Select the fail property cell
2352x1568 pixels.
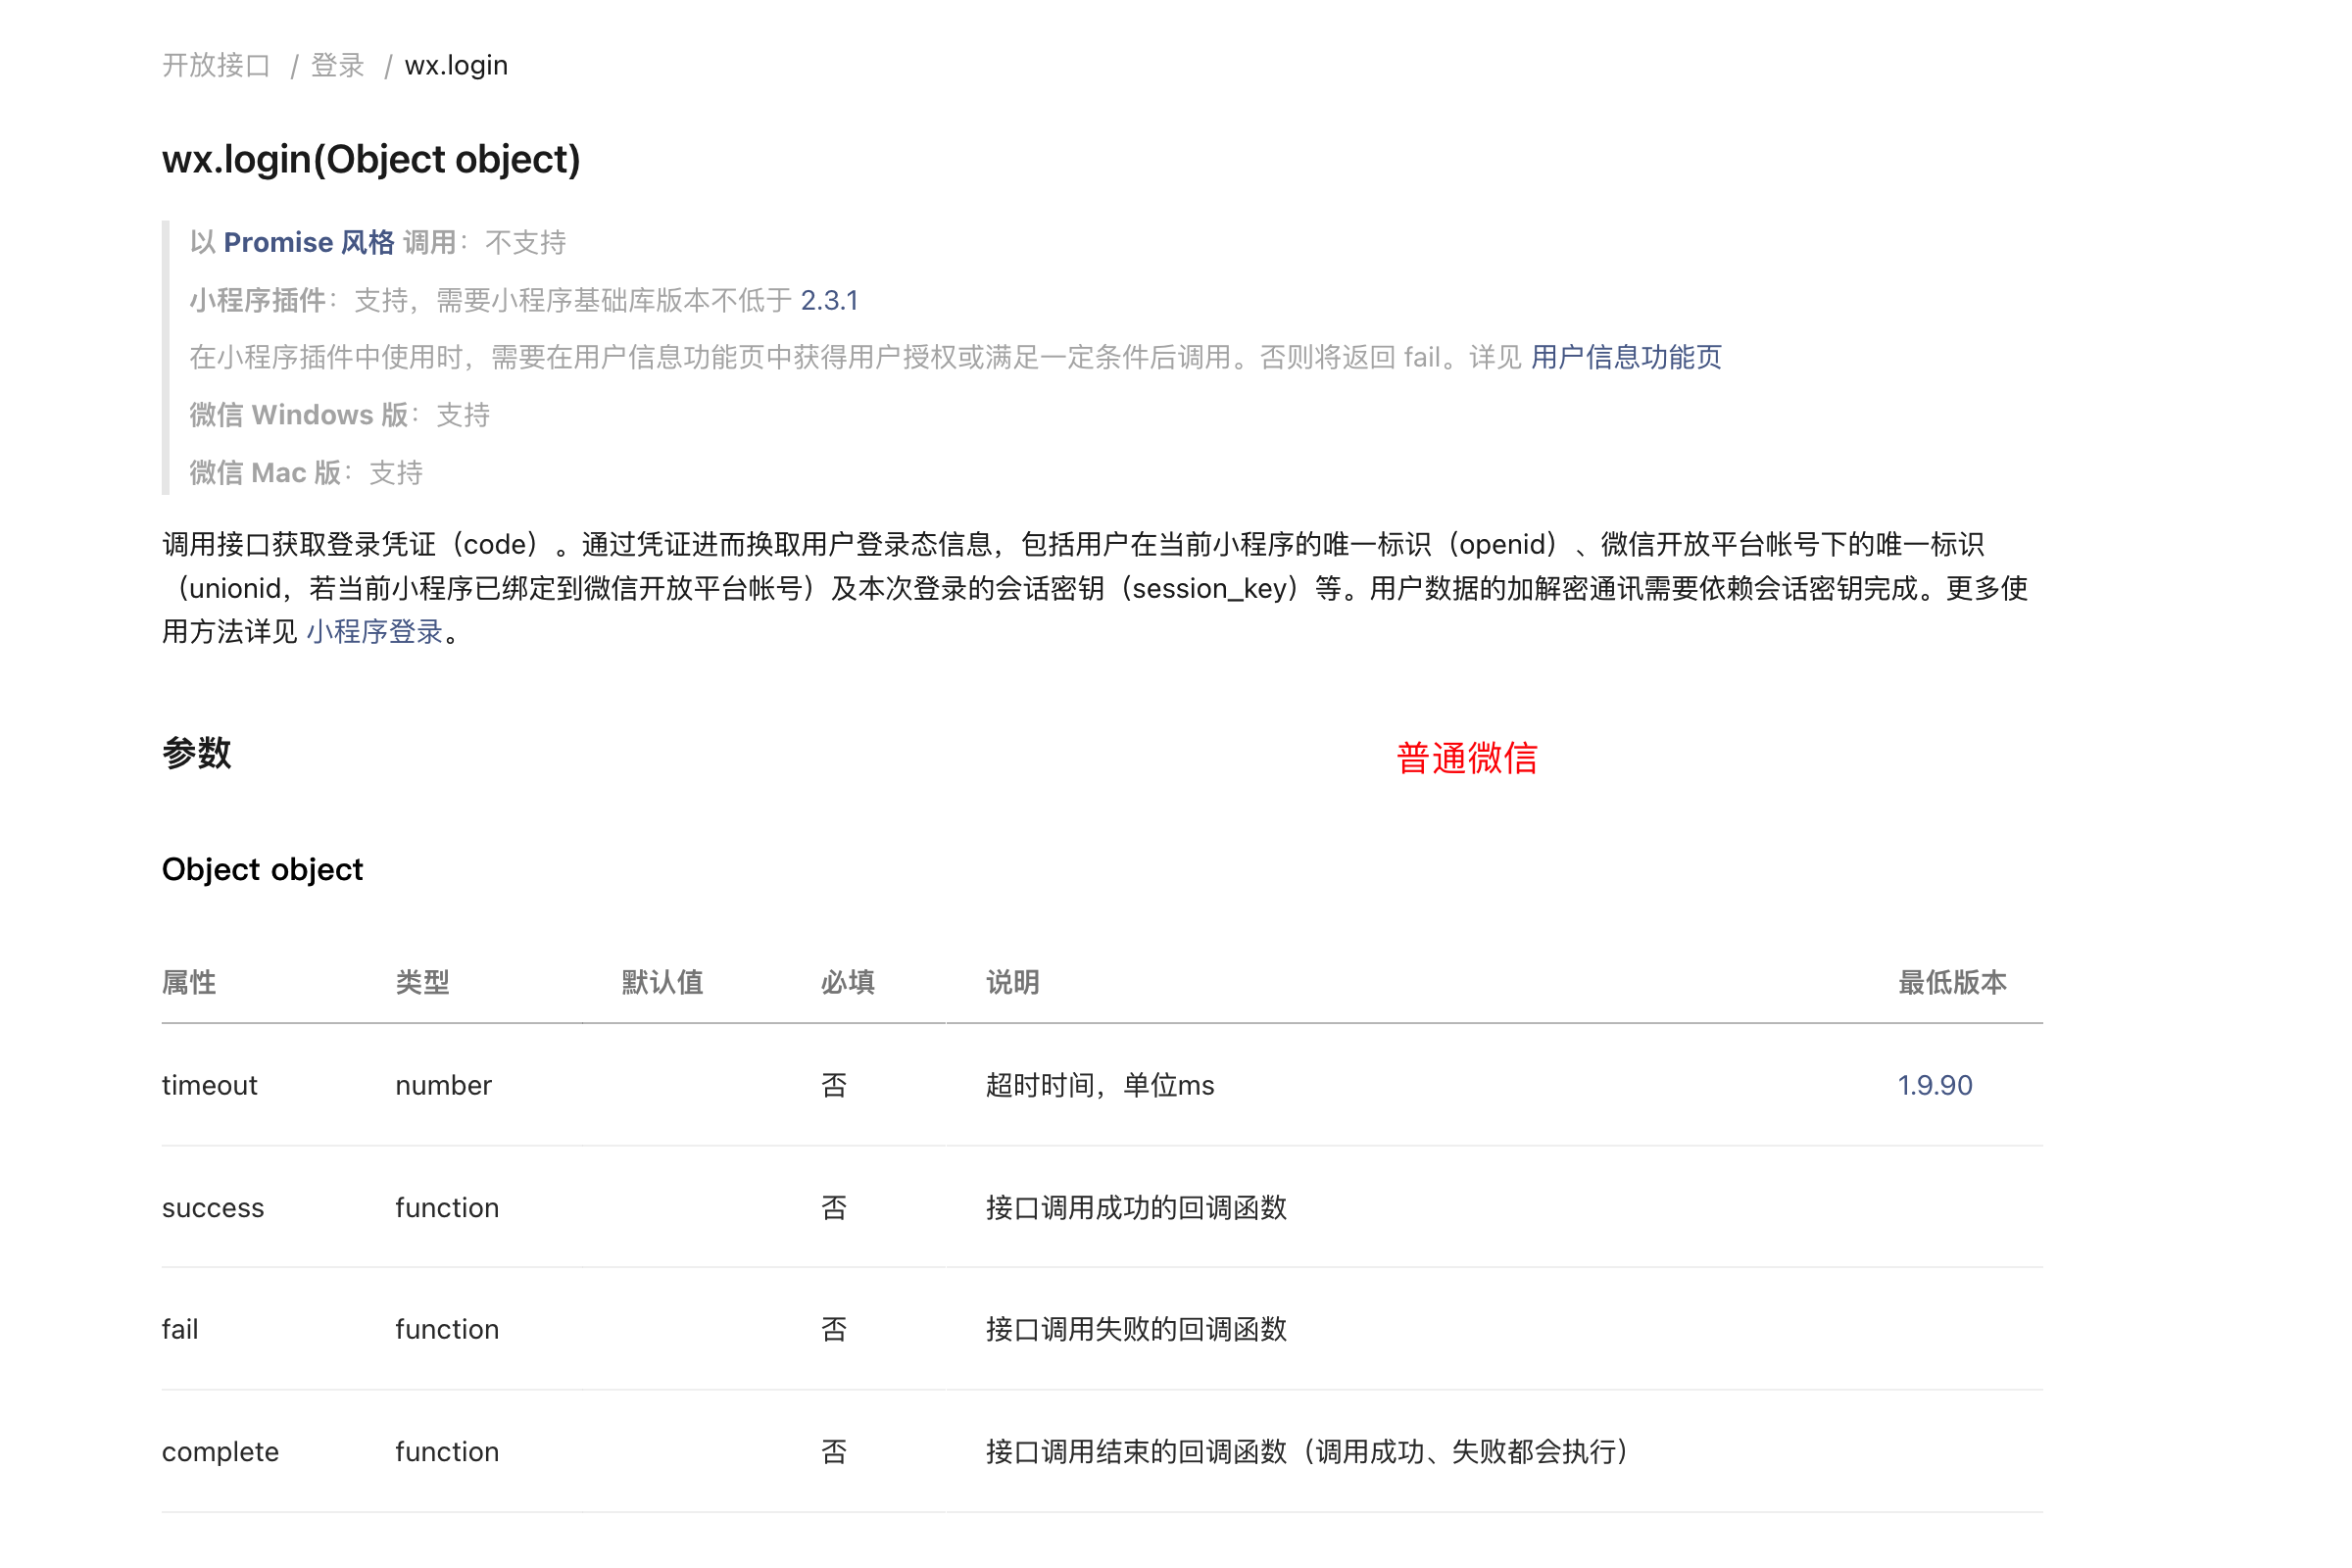click(x=180, y=1330)
